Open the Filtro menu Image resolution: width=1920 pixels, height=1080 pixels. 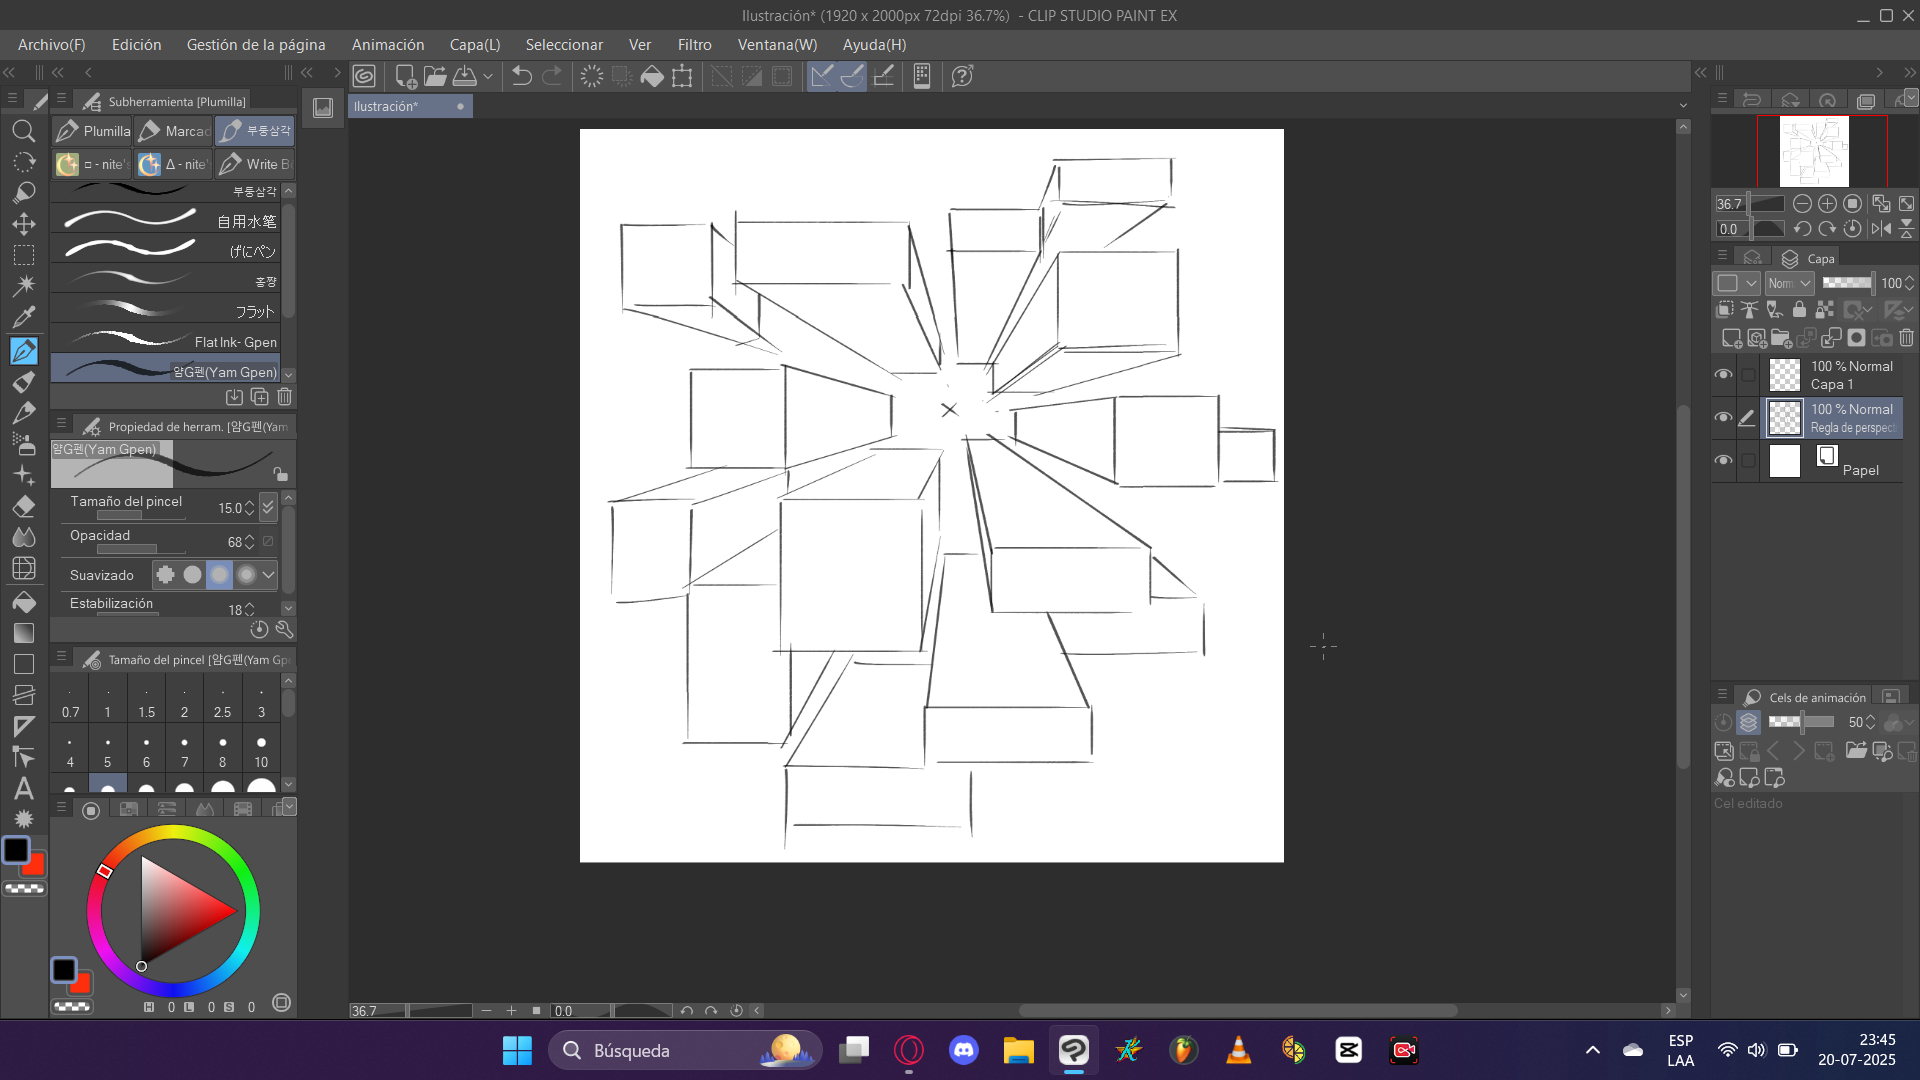point(694,45)
